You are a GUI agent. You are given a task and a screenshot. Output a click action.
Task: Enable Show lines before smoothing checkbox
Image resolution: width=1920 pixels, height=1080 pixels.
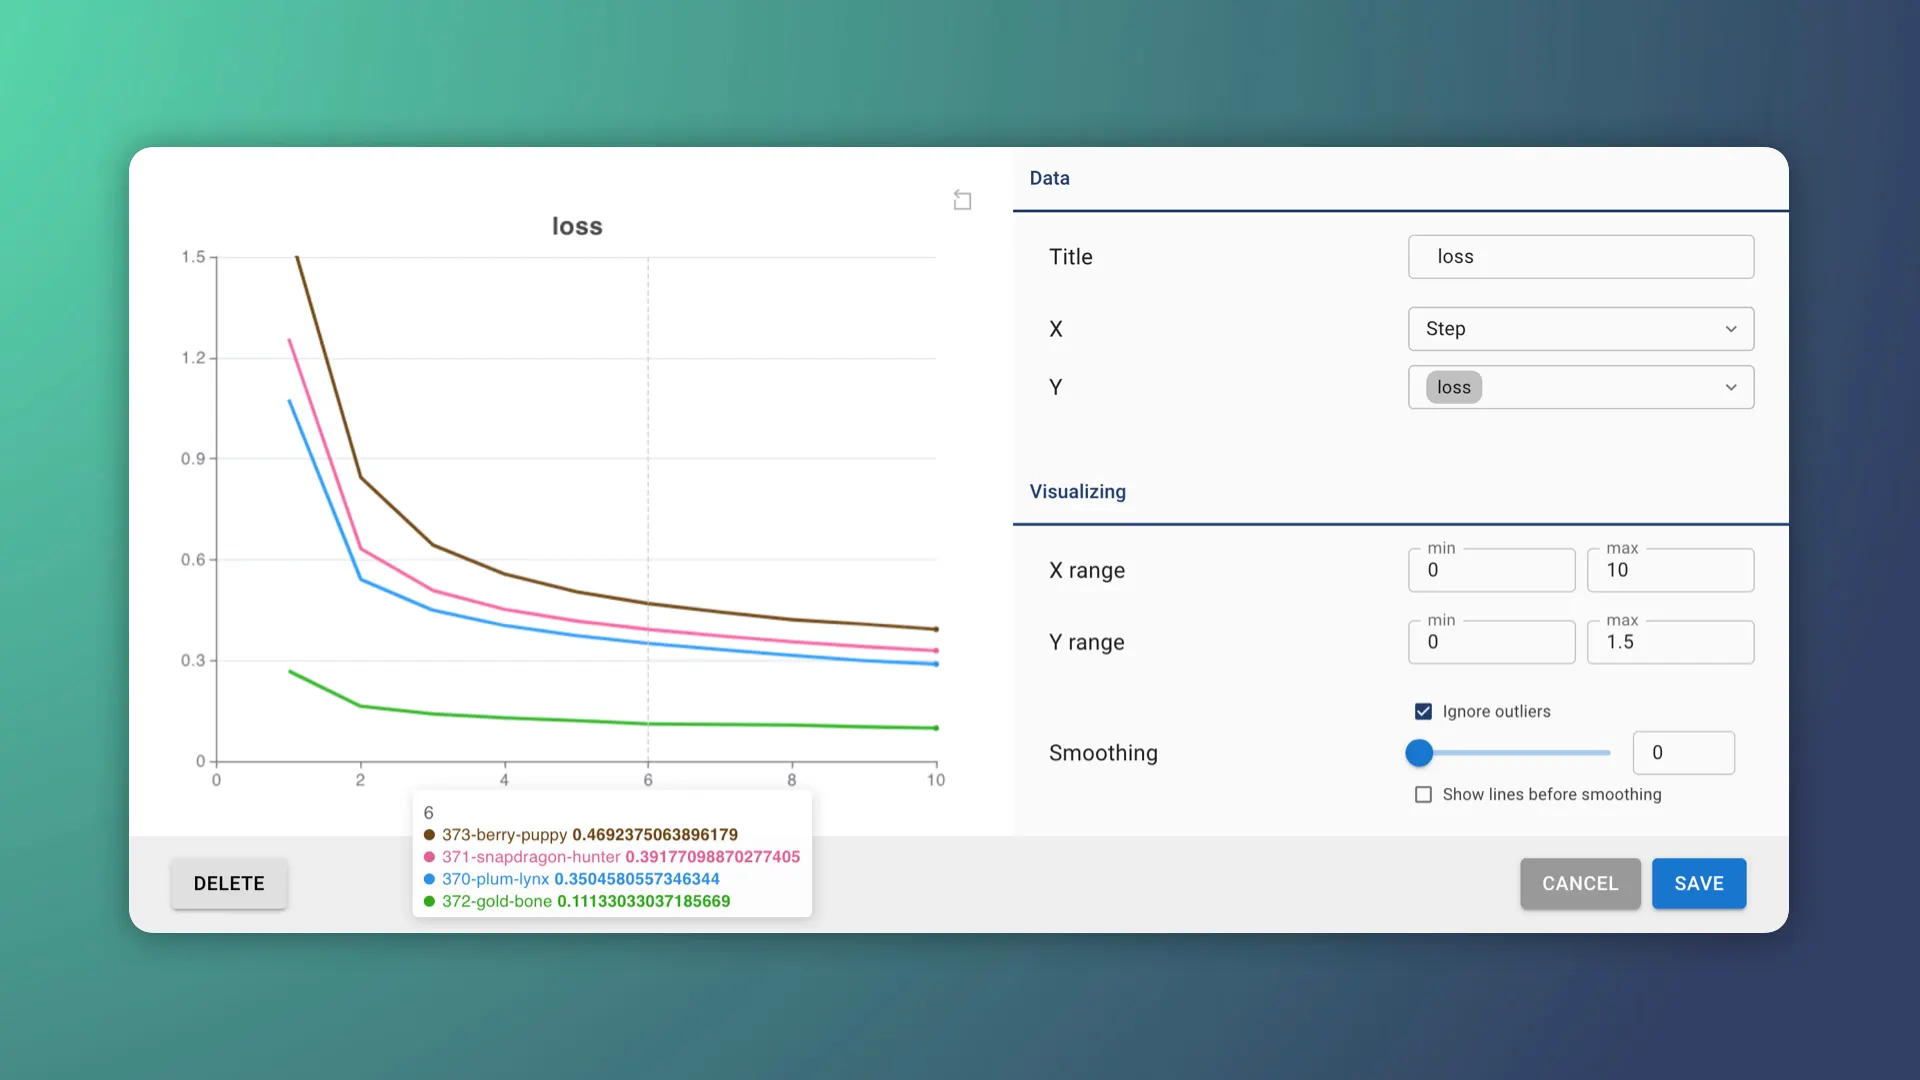pos(1423,794)
